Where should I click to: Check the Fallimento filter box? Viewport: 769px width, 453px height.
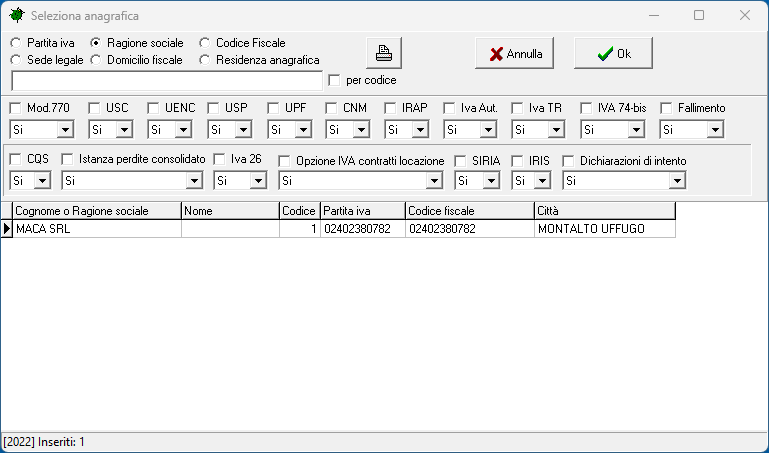coord(666,108)
